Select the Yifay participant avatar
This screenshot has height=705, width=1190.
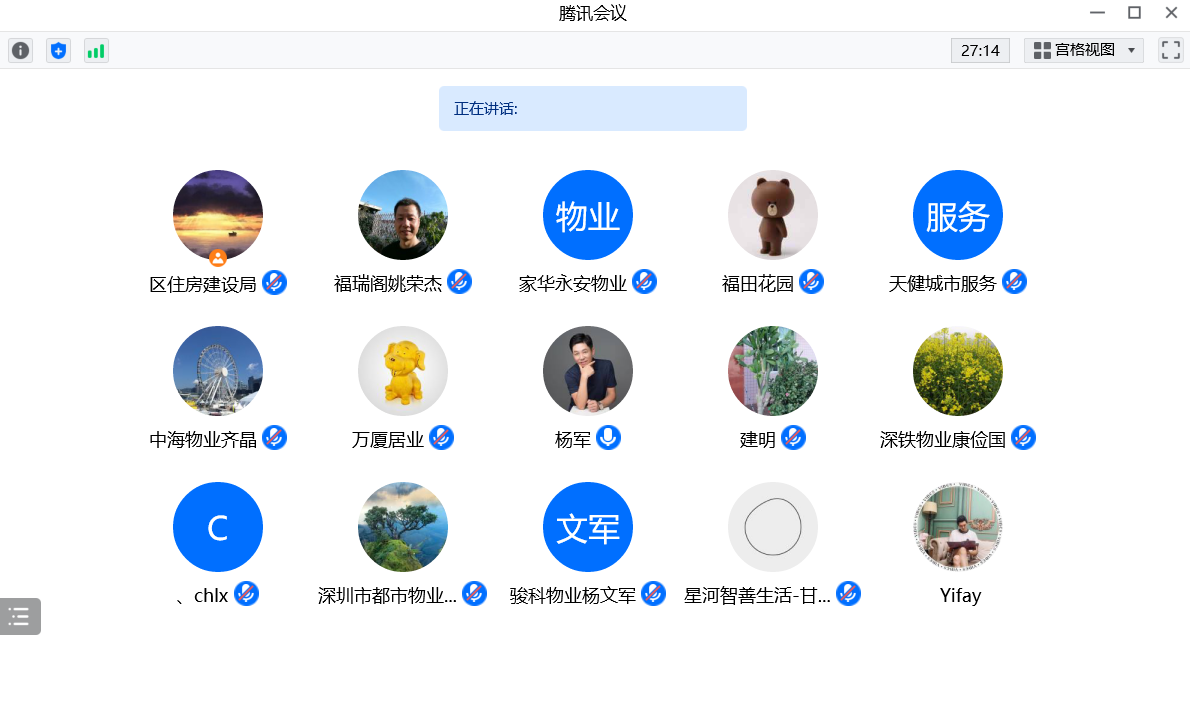point(958,527)
